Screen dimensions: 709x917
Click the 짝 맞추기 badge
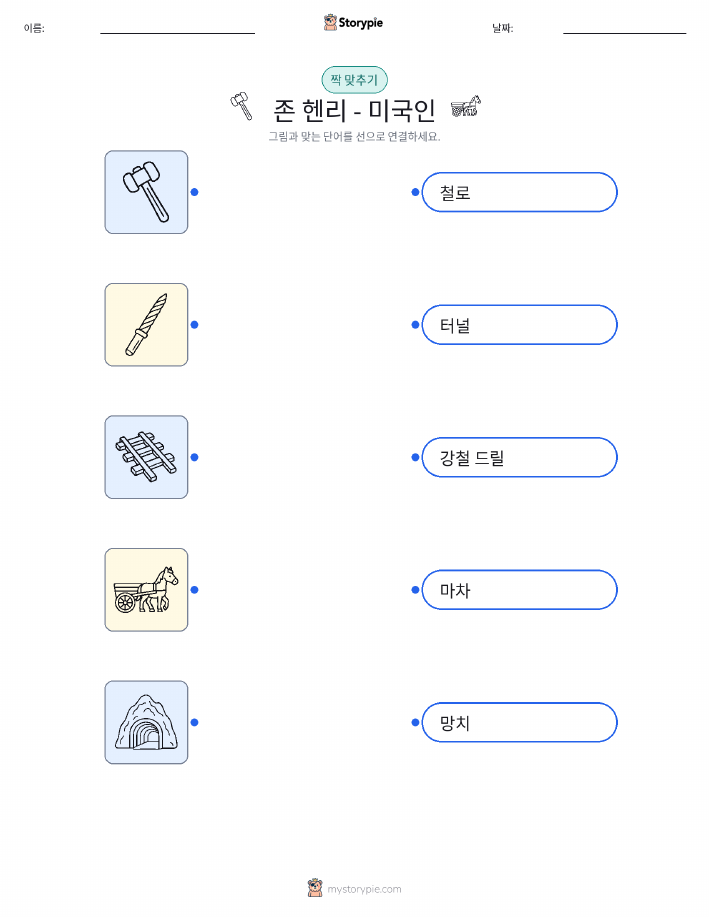pyautogui.click(x=354, y=80)
